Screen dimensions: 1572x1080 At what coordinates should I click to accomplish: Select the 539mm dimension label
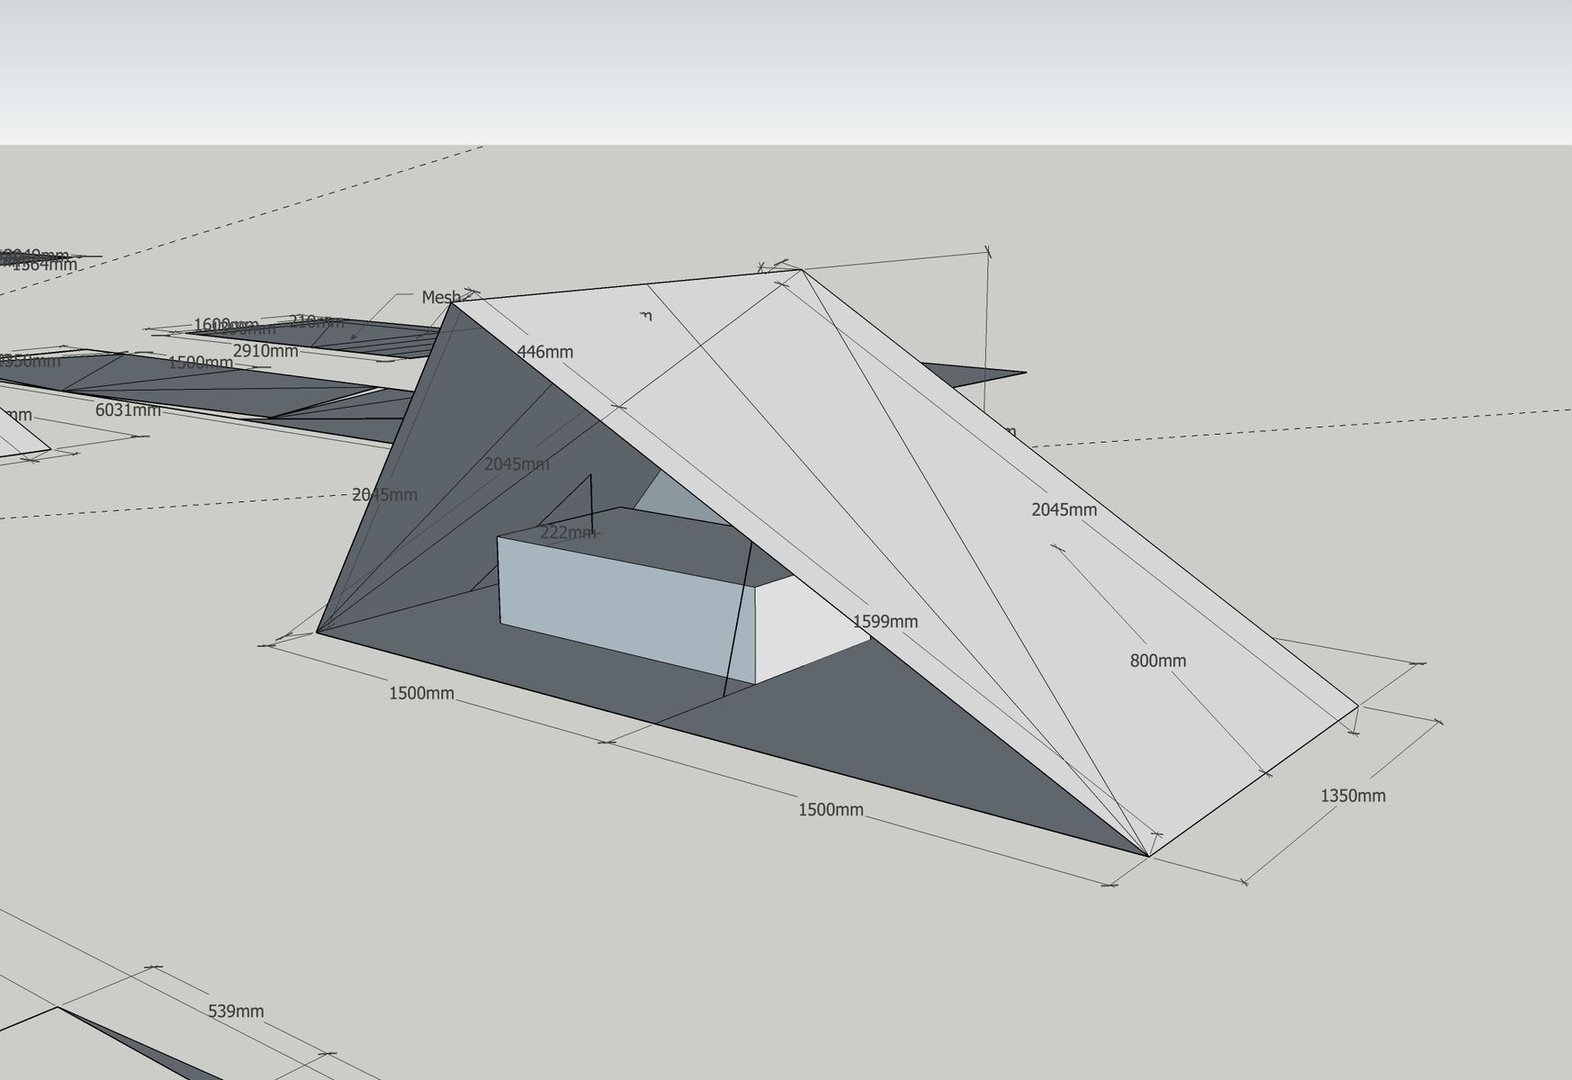[x=236, y=1011]
